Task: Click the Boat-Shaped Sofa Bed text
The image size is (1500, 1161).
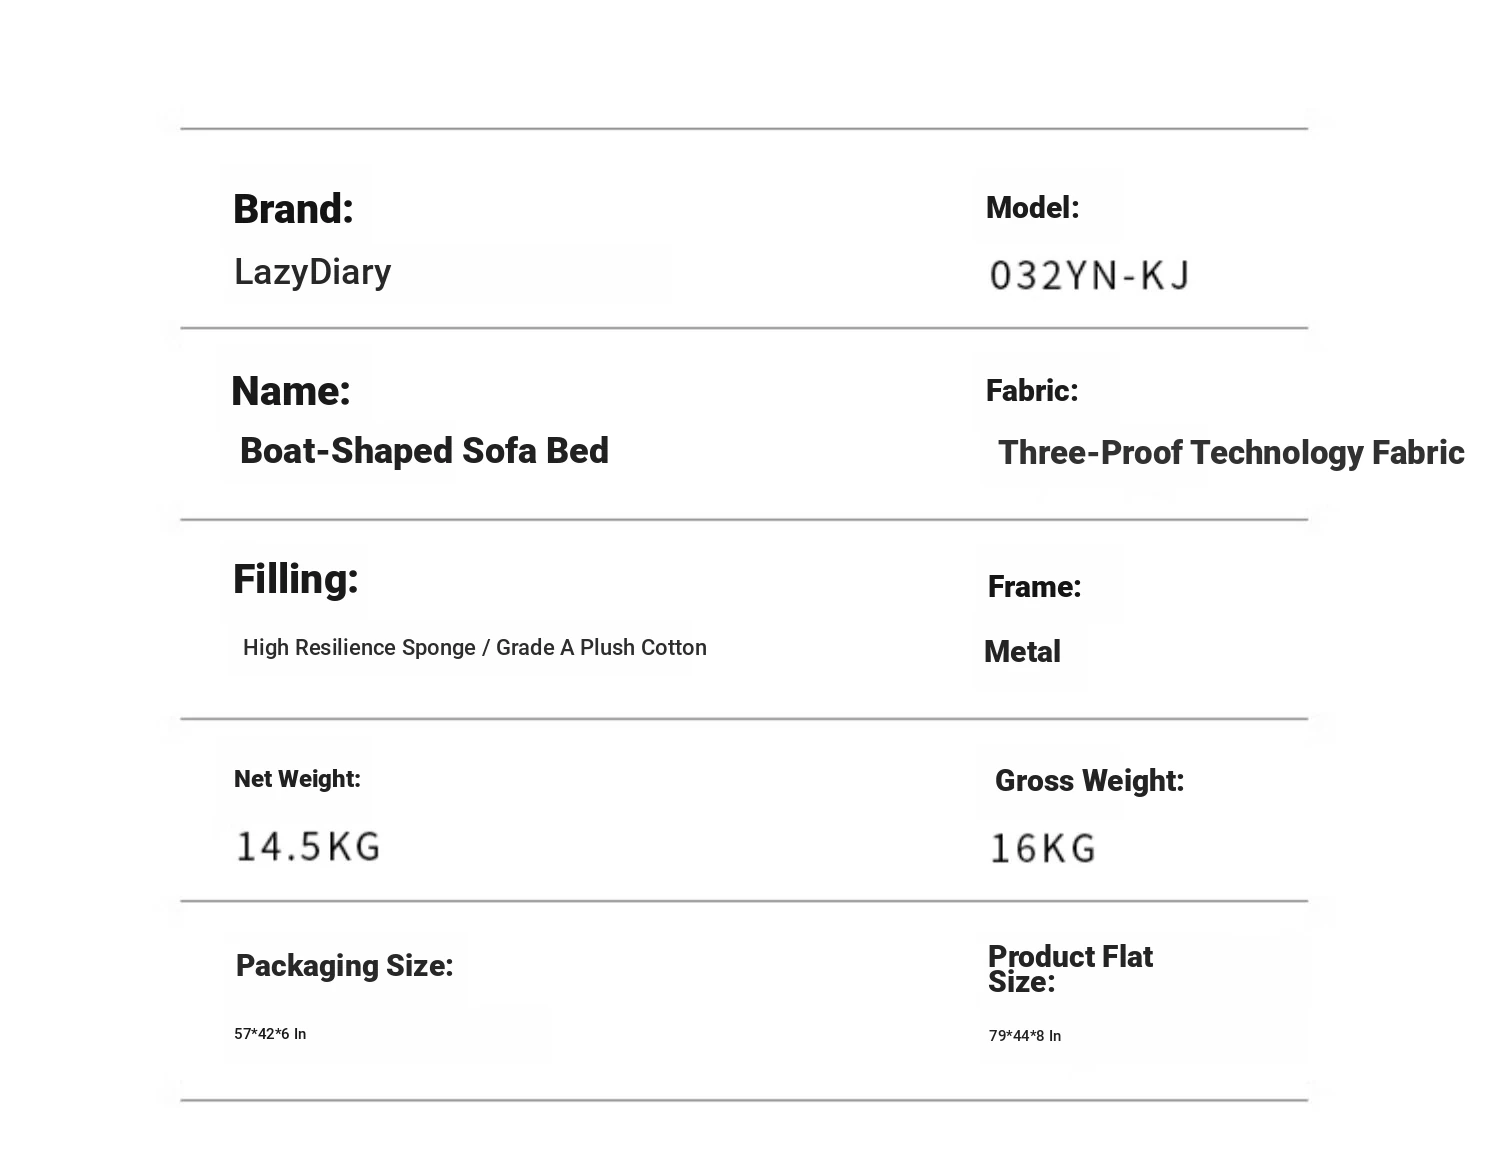Action: point(424,451)
